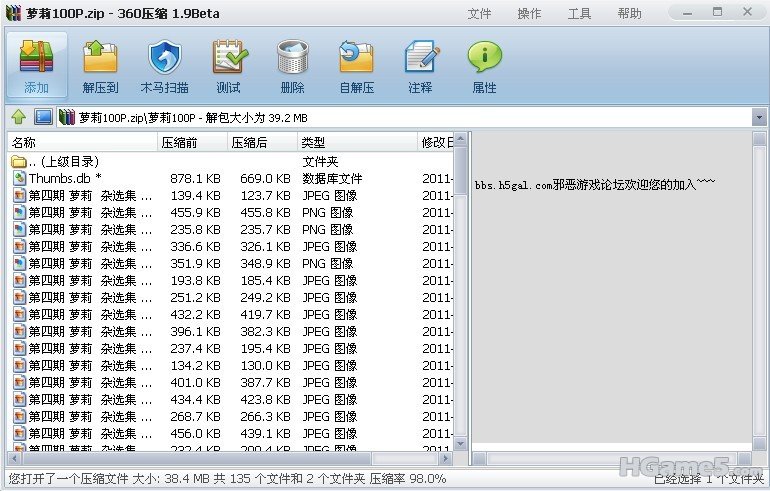
Task: Open the 文件 (File) menu
Action: (x=479, y=14)
